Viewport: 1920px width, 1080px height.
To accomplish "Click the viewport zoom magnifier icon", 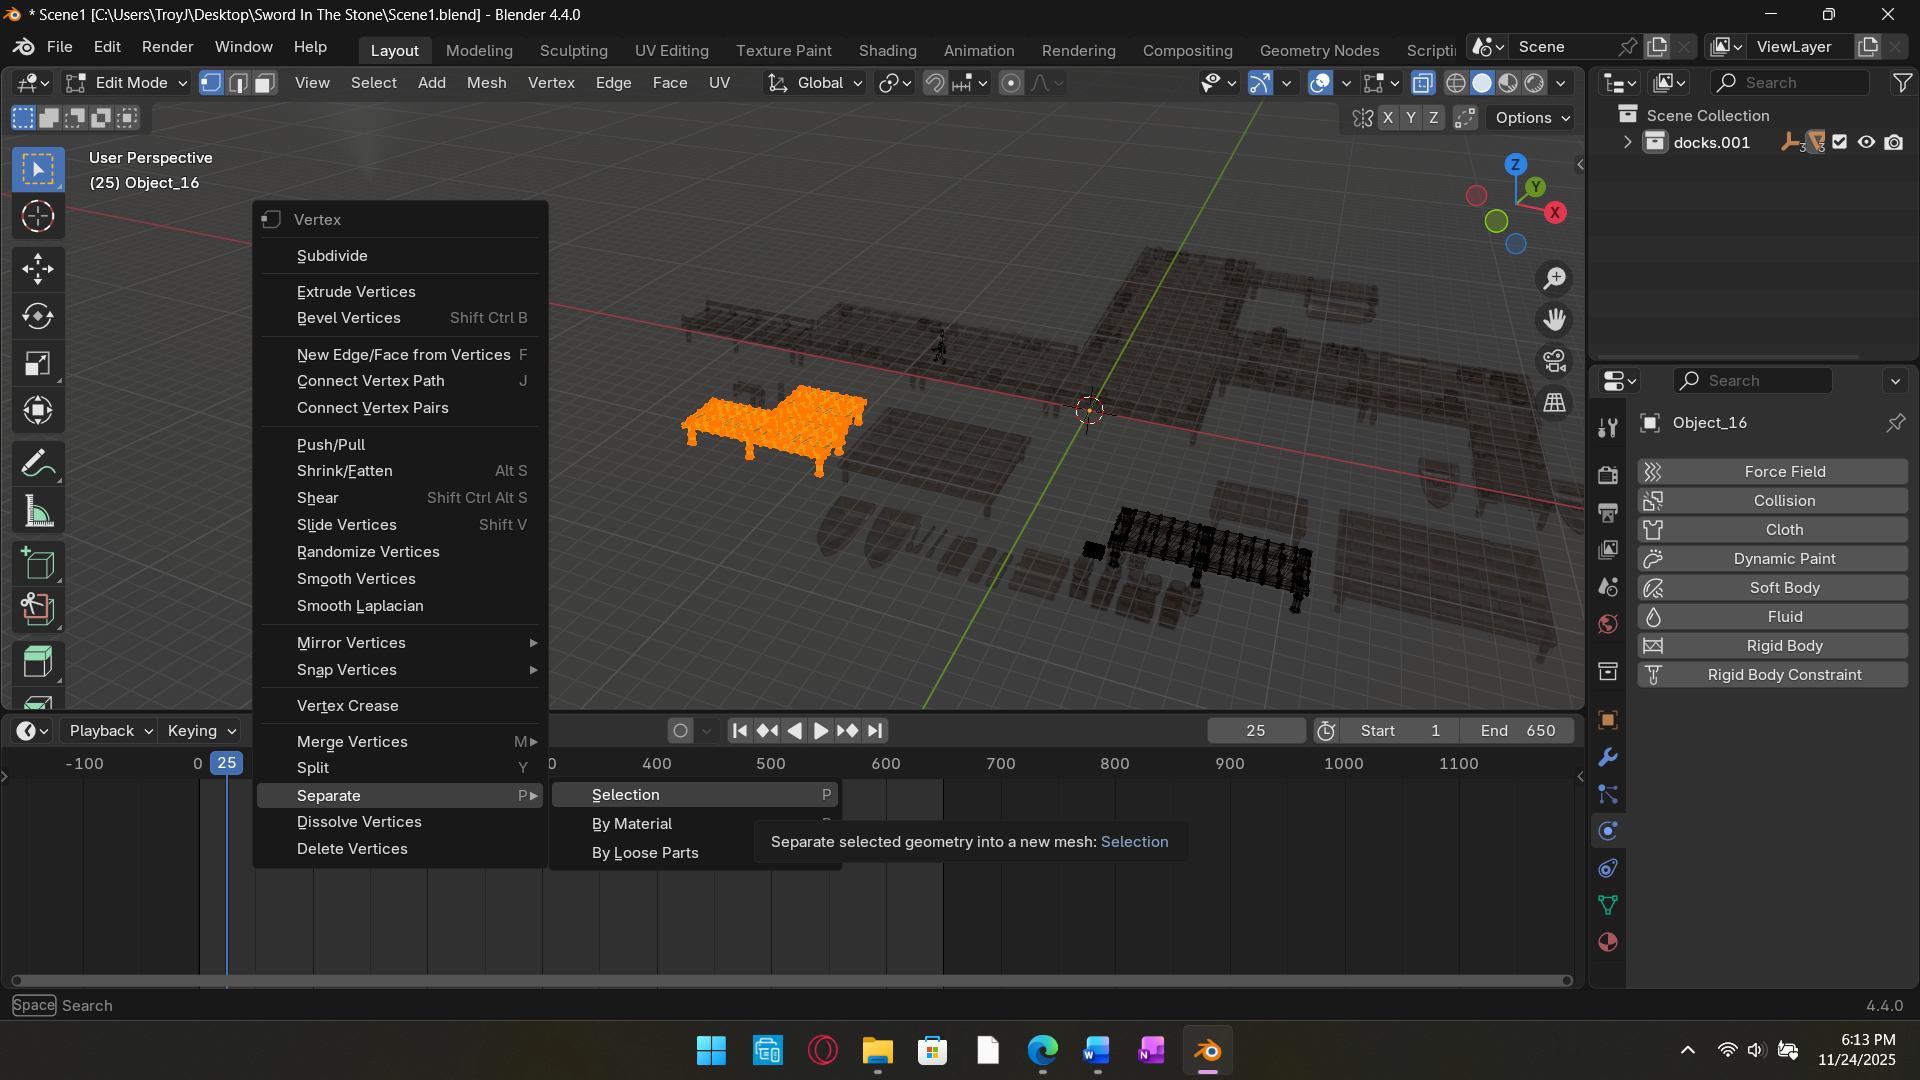I will tap(1554, 278).
